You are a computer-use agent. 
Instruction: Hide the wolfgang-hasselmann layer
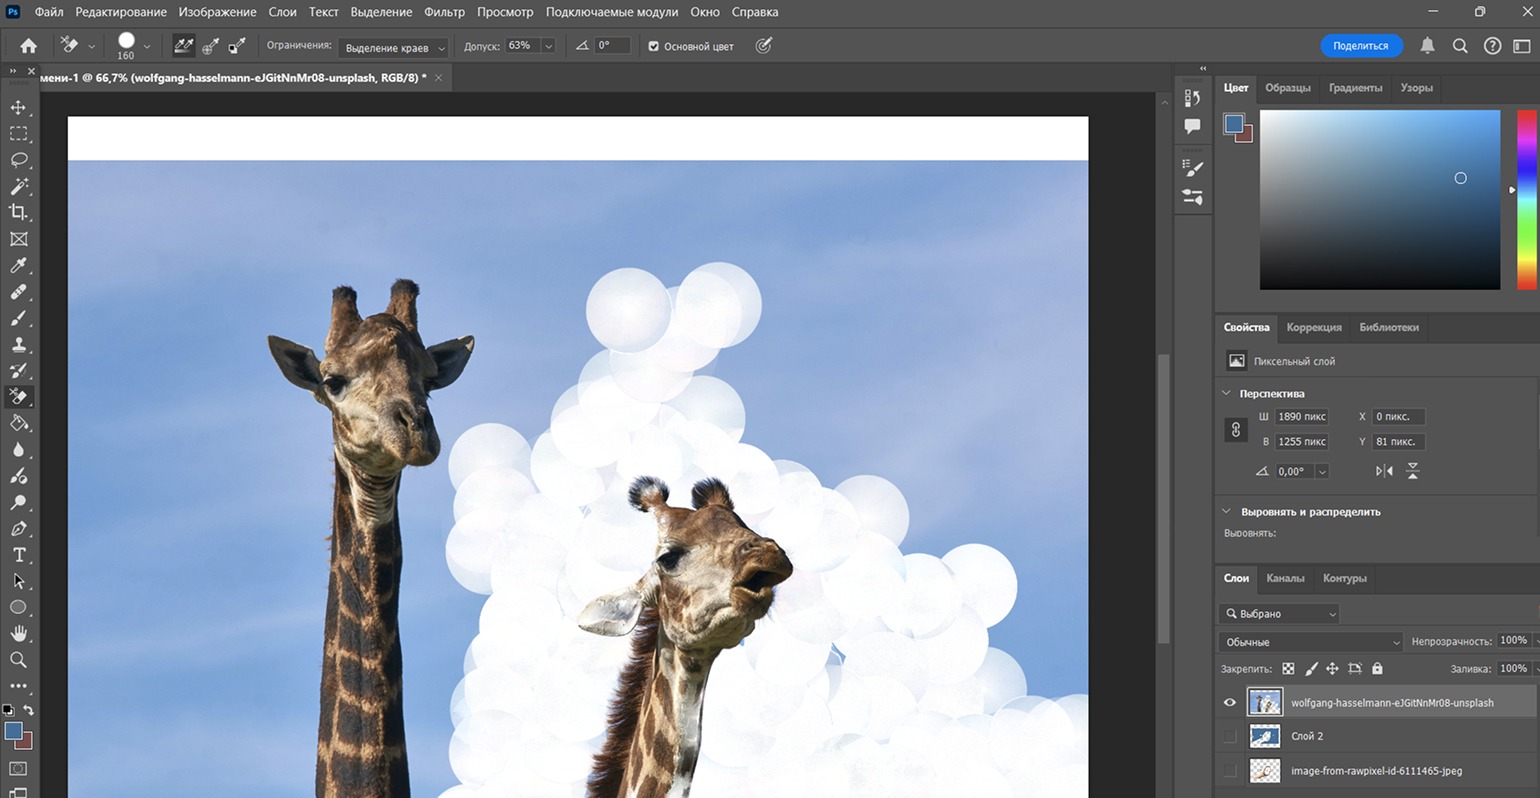pyautogui.click(x=1230, y=703)
